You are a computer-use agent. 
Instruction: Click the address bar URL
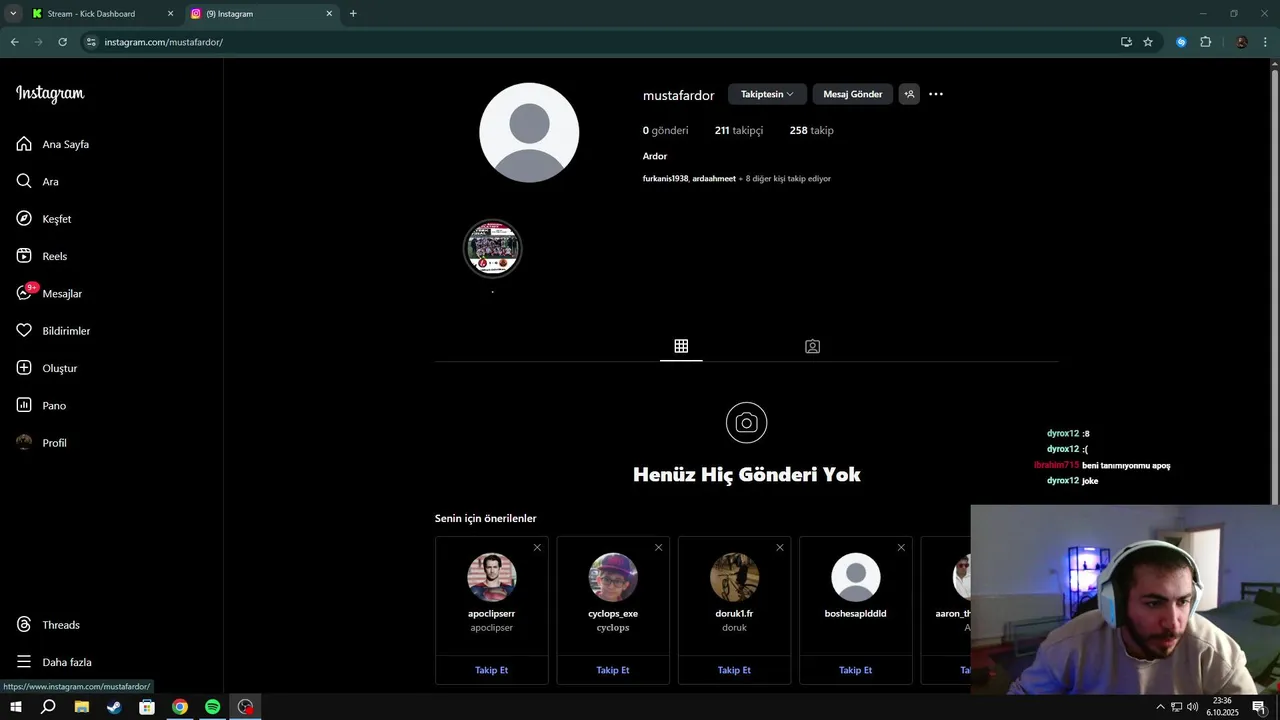point(163,42)
